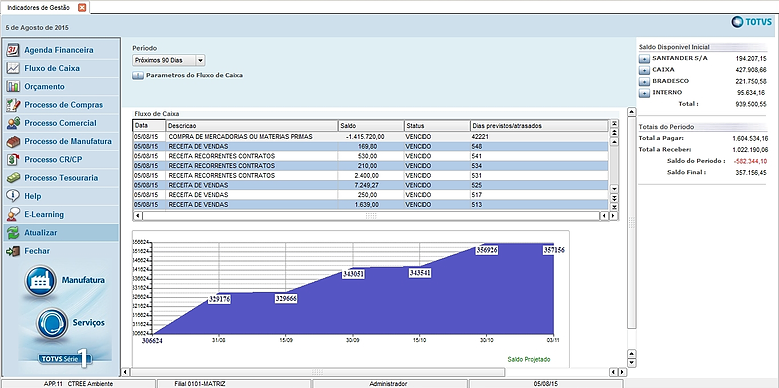Open Processo de Manufatura menu item

click(x=61, y=142)
